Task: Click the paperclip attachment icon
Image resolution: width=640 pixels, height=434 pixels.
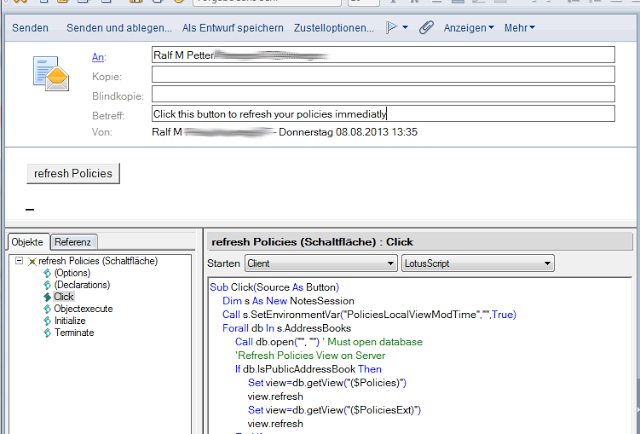Action: click(x=426, y=28)
